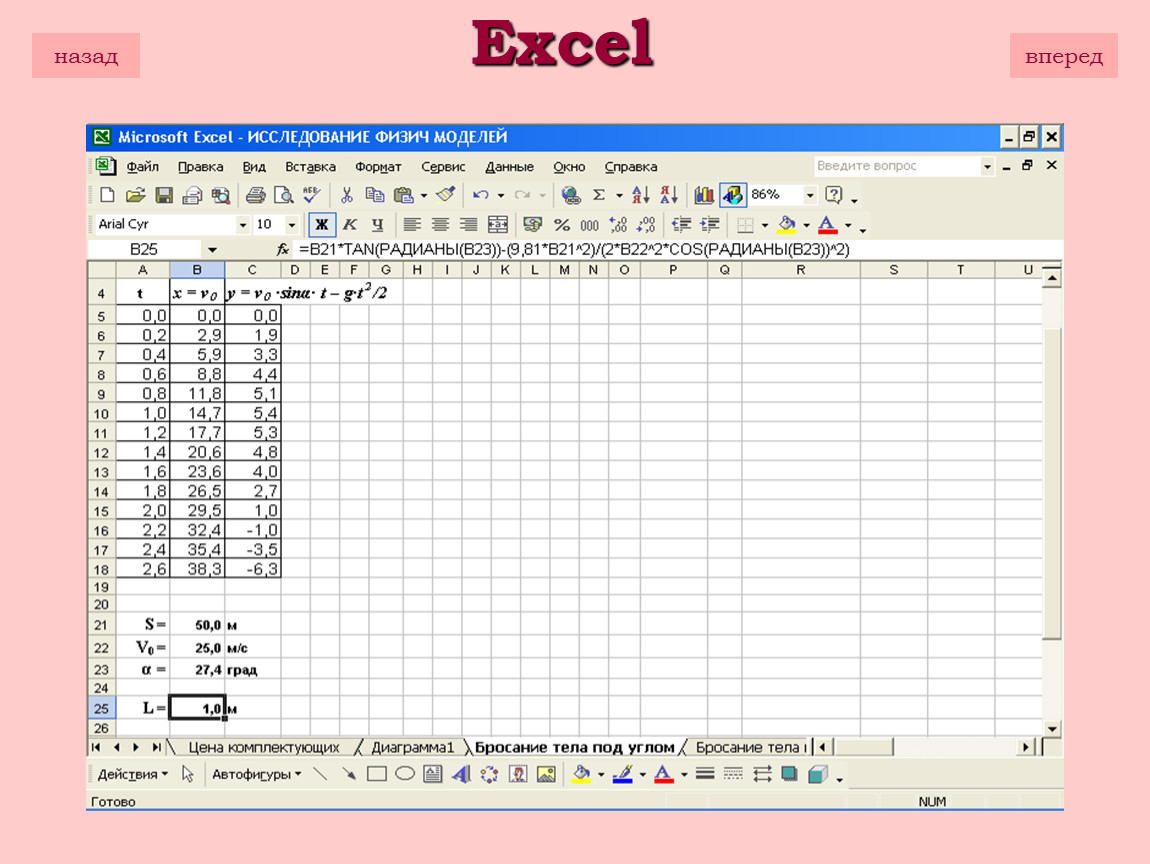Apply percent style with the % icon

[562, 224]
